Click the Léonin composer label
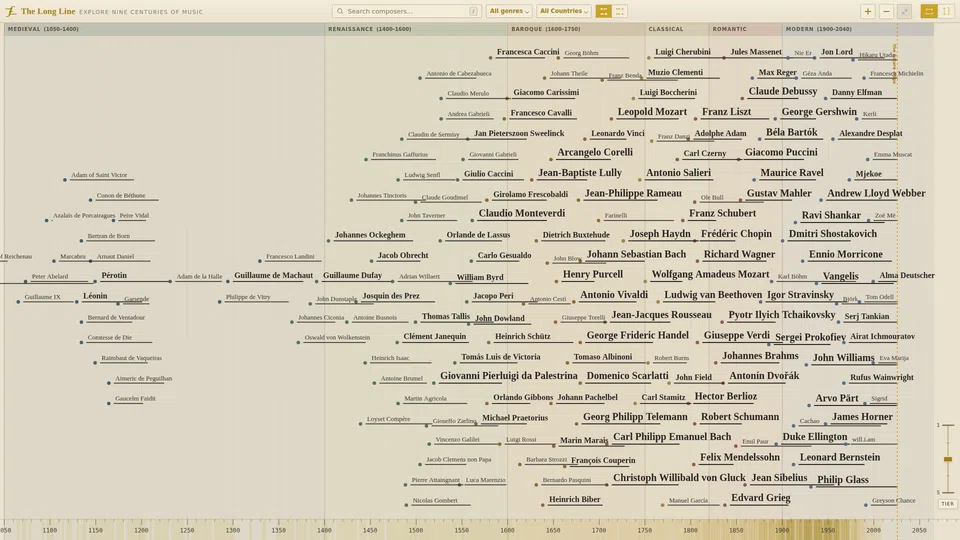 coord(95,296)
